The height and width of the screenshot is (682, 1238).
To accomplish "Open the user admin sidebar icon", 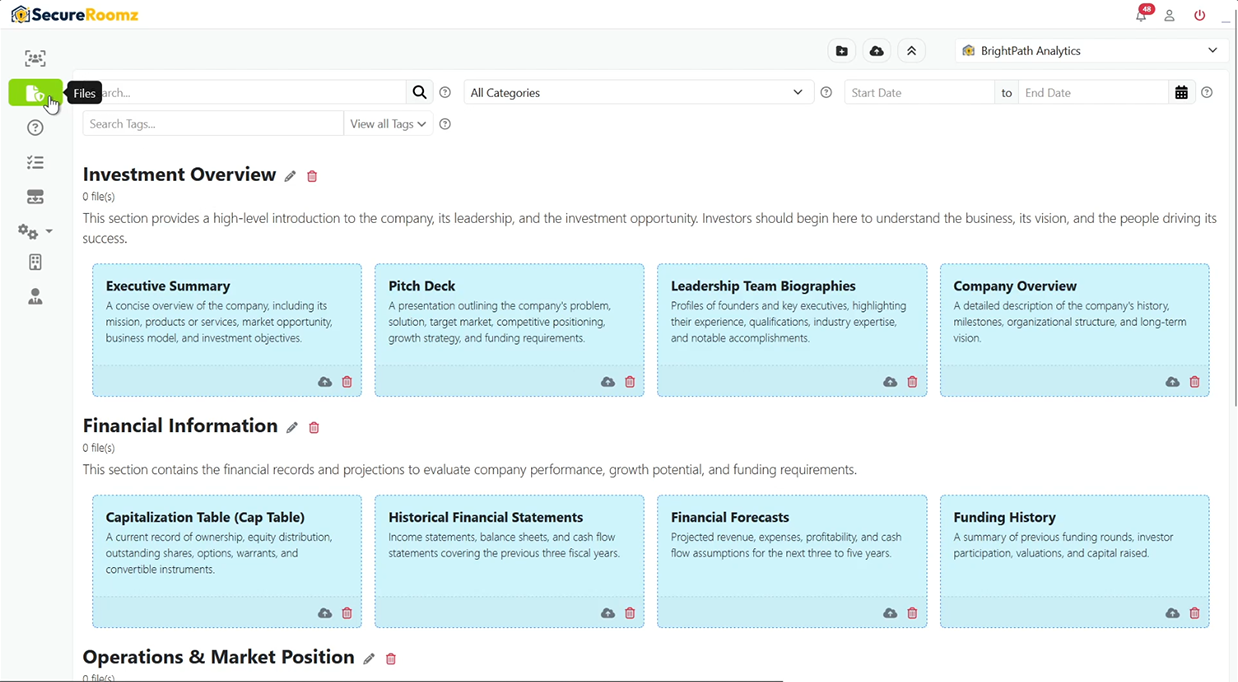I will (x=35, y=297).
